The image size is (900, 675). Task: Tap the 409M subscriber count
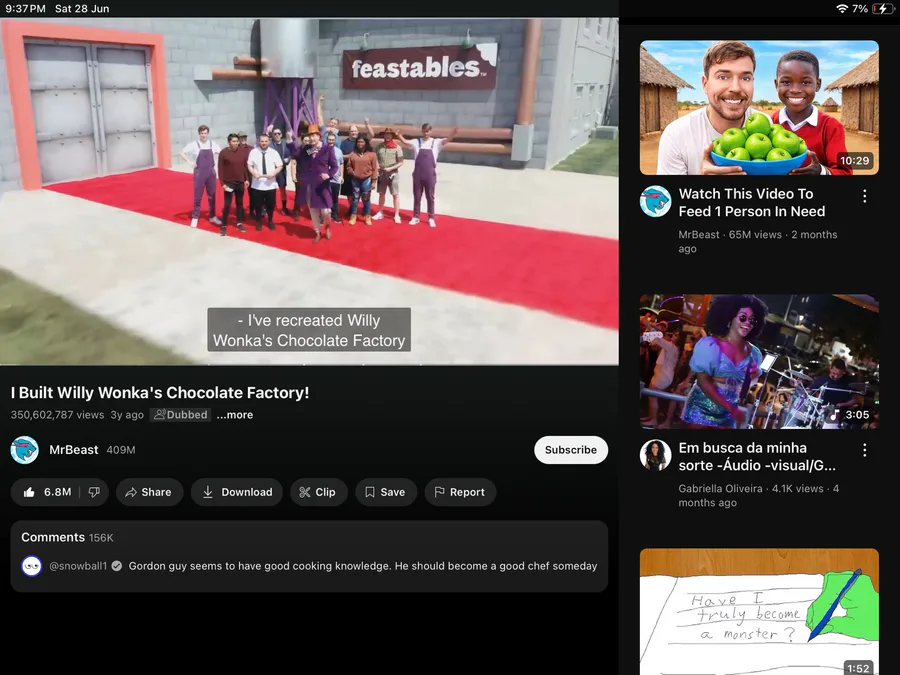pos(121,450)
